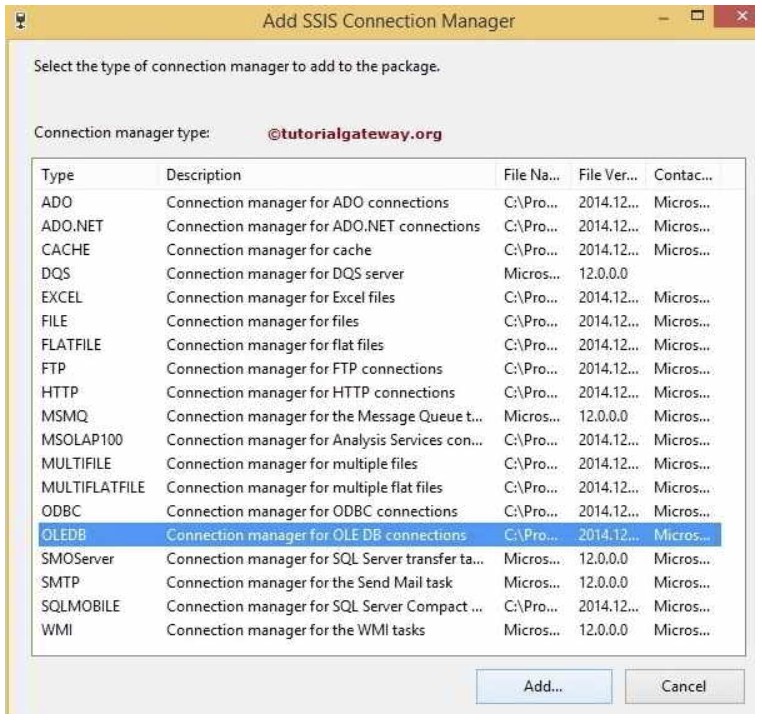The image size is (762, 721).
Task: Pick the OLEDB connection manager row
Action: click(379, 535)
